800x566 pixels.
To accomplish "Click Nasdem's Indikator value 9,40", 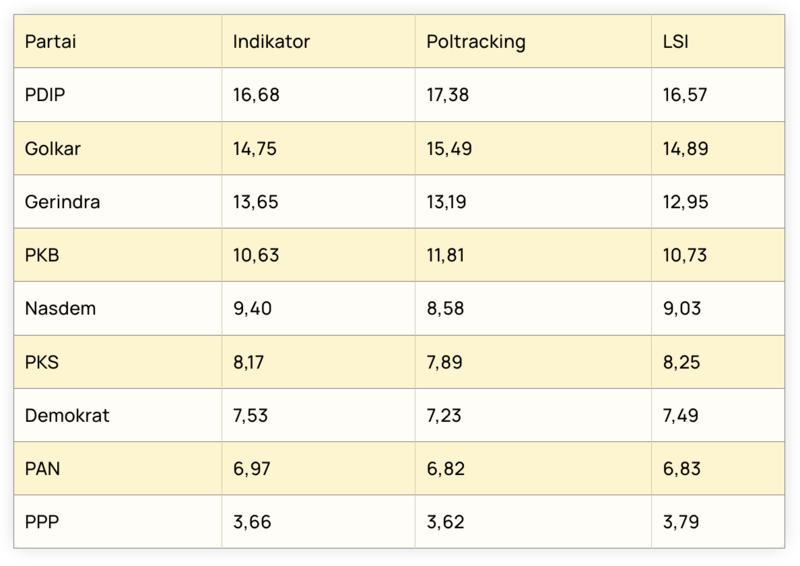I will (252, 308).
